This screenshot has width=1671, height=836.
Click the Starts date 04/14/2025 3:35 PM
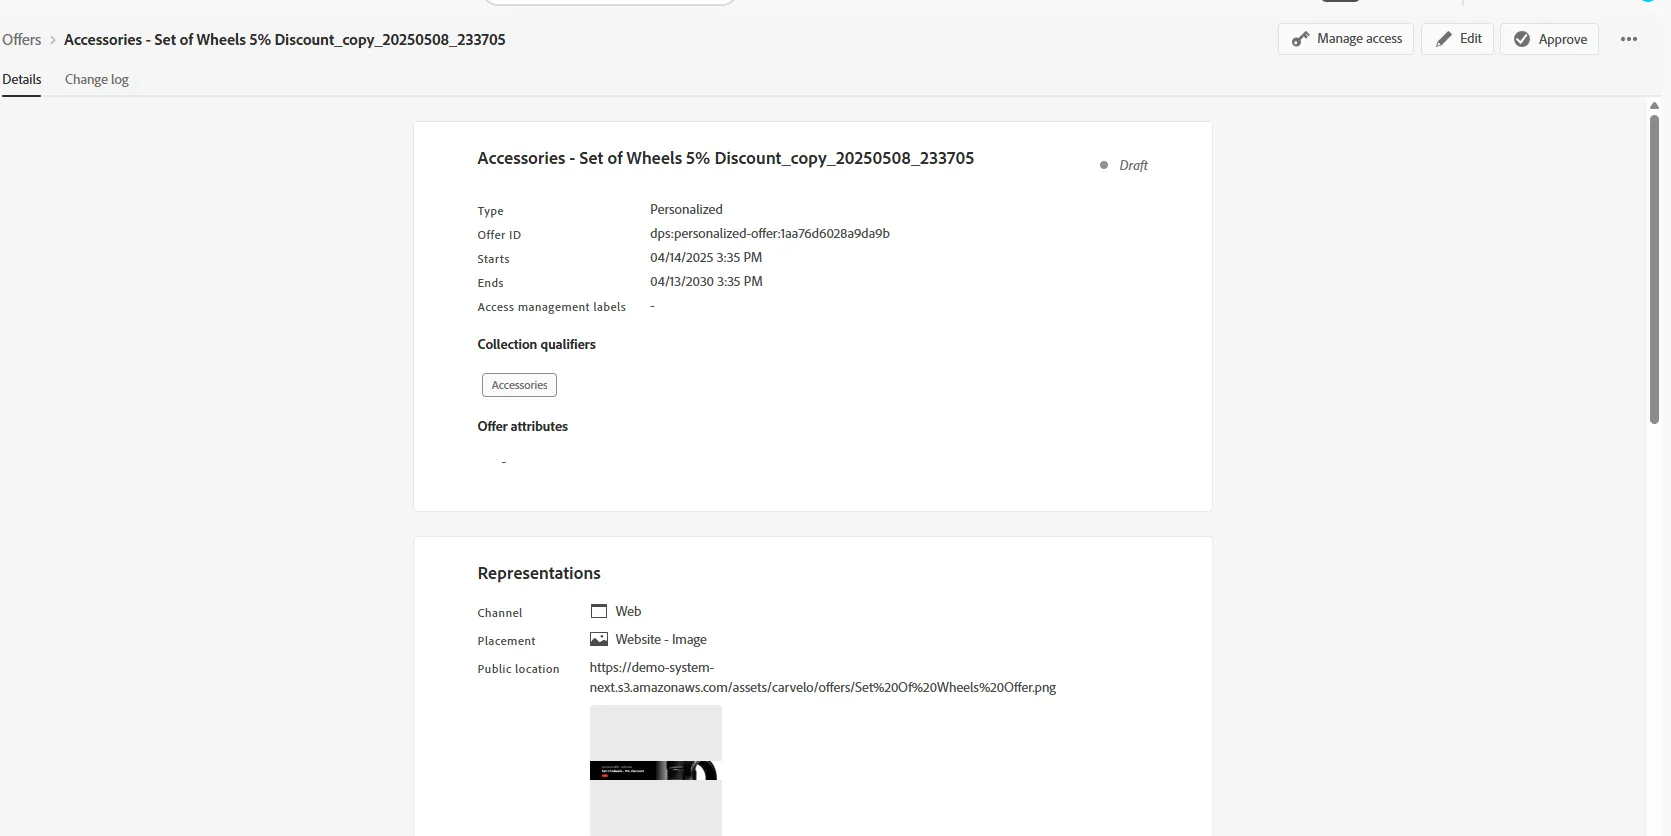(706, 258)
